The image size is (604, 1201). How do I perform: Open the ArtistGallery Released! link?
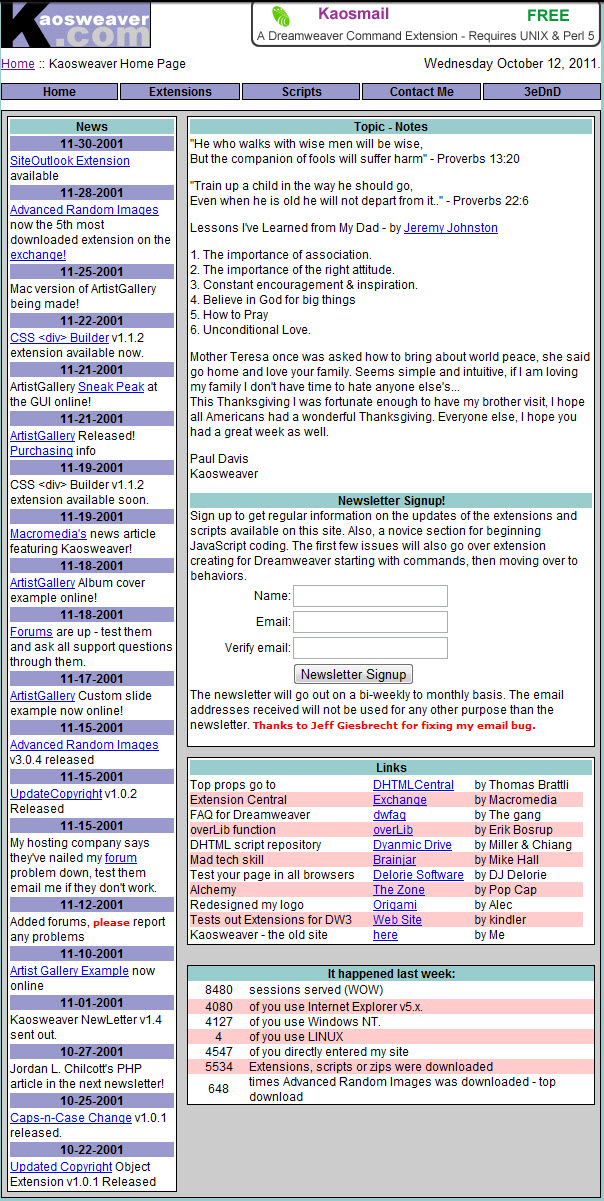tap(42, 436)
